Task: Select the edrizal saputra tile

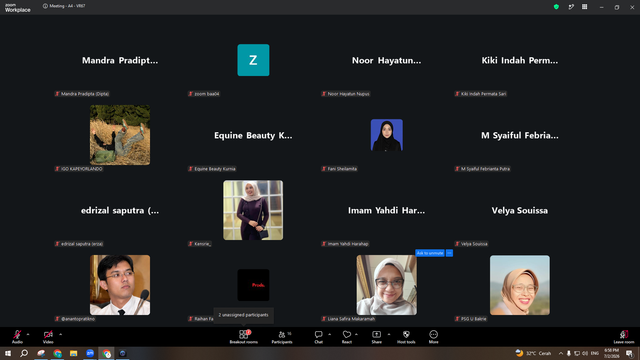Action: [x=120, y=210]
